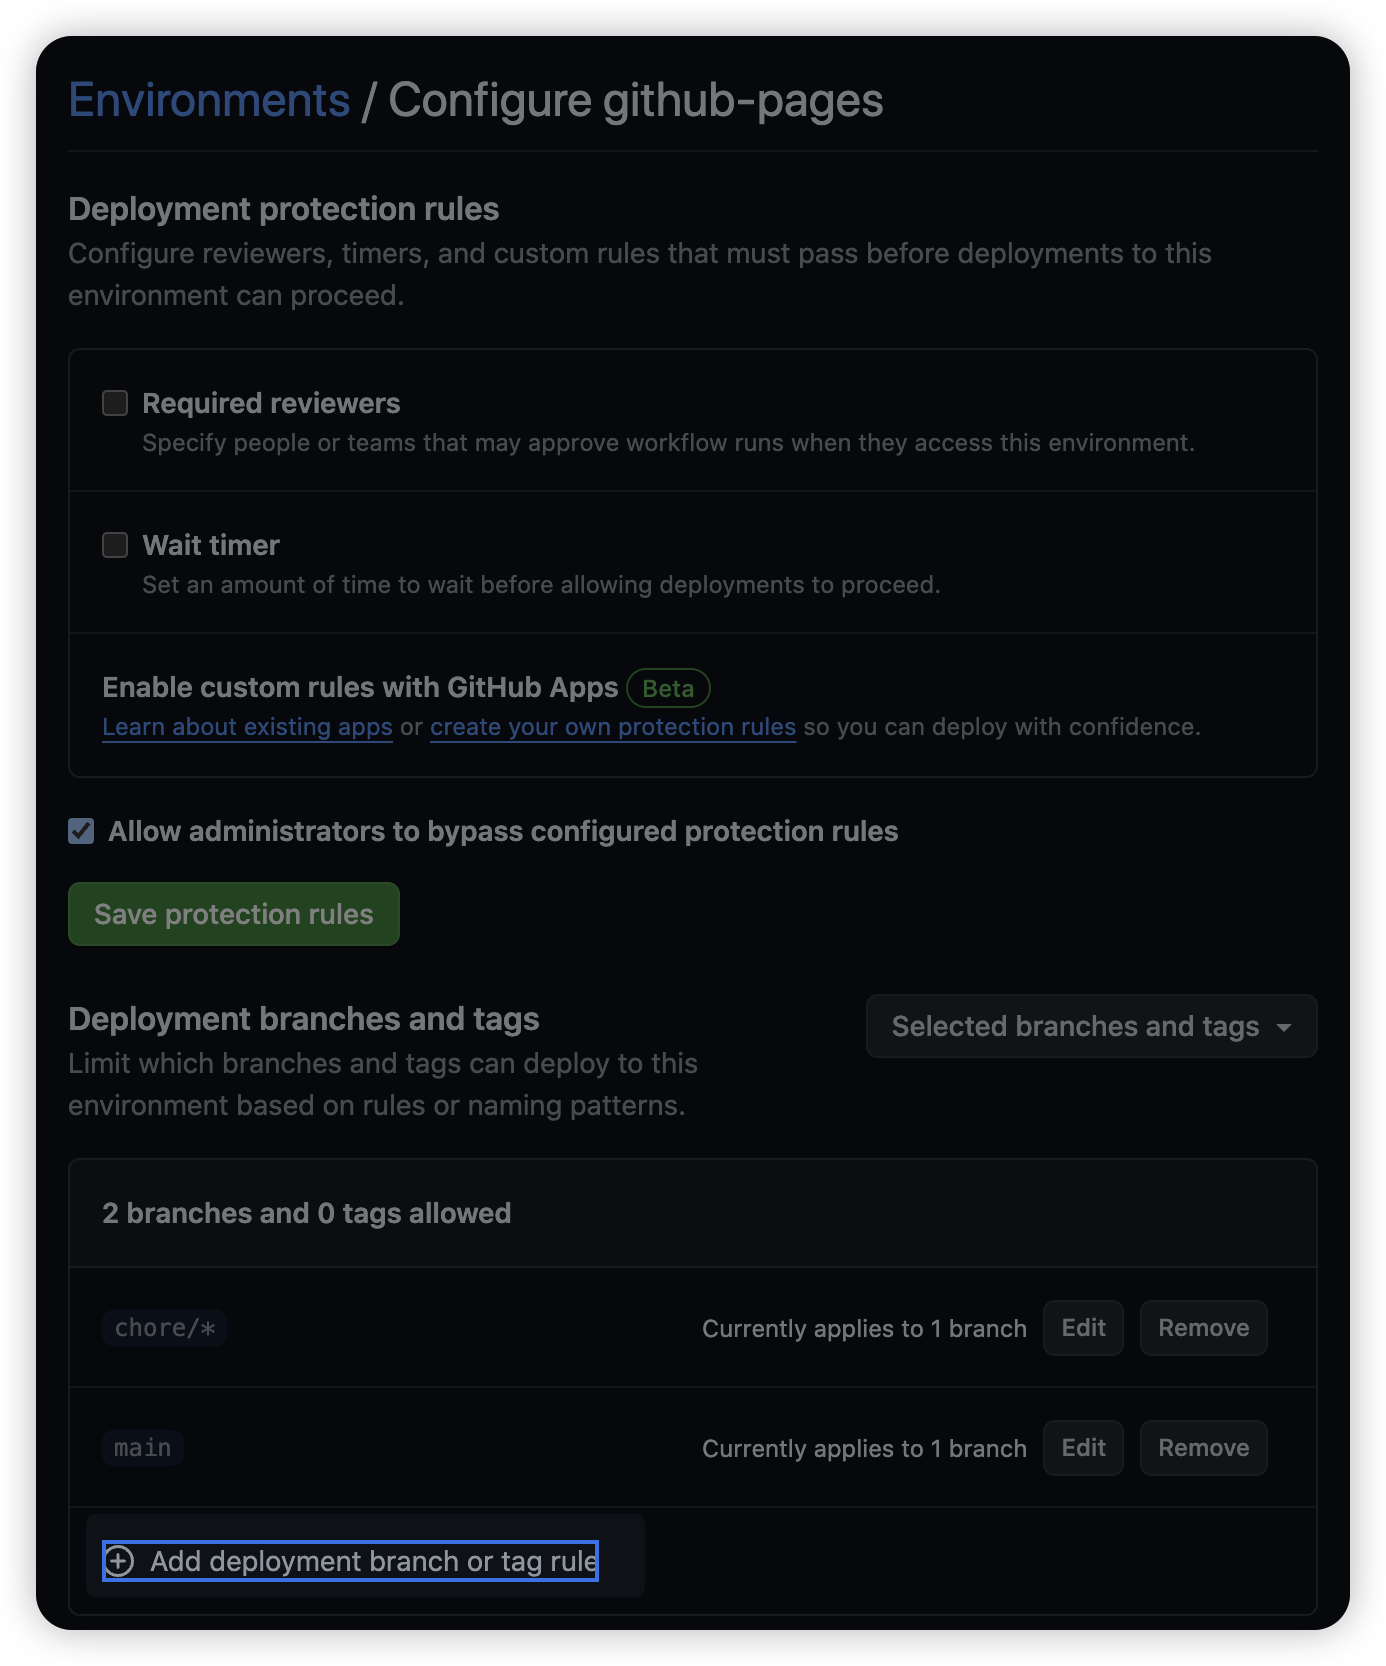The height and width of the screenshot is (1666, 1386).
Task: Go back to Environments via breadcrumb link
Action: click(x=209, y=100)
